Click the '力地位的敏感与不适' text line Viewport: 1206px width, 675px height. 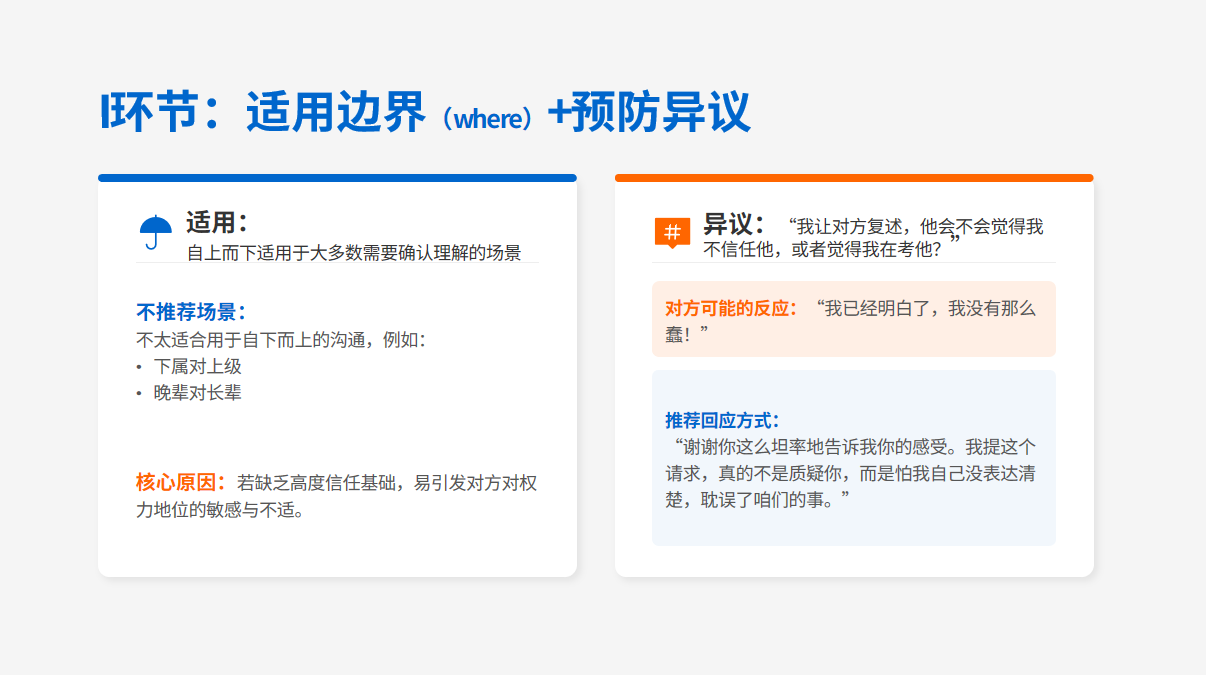coord(220,511)
